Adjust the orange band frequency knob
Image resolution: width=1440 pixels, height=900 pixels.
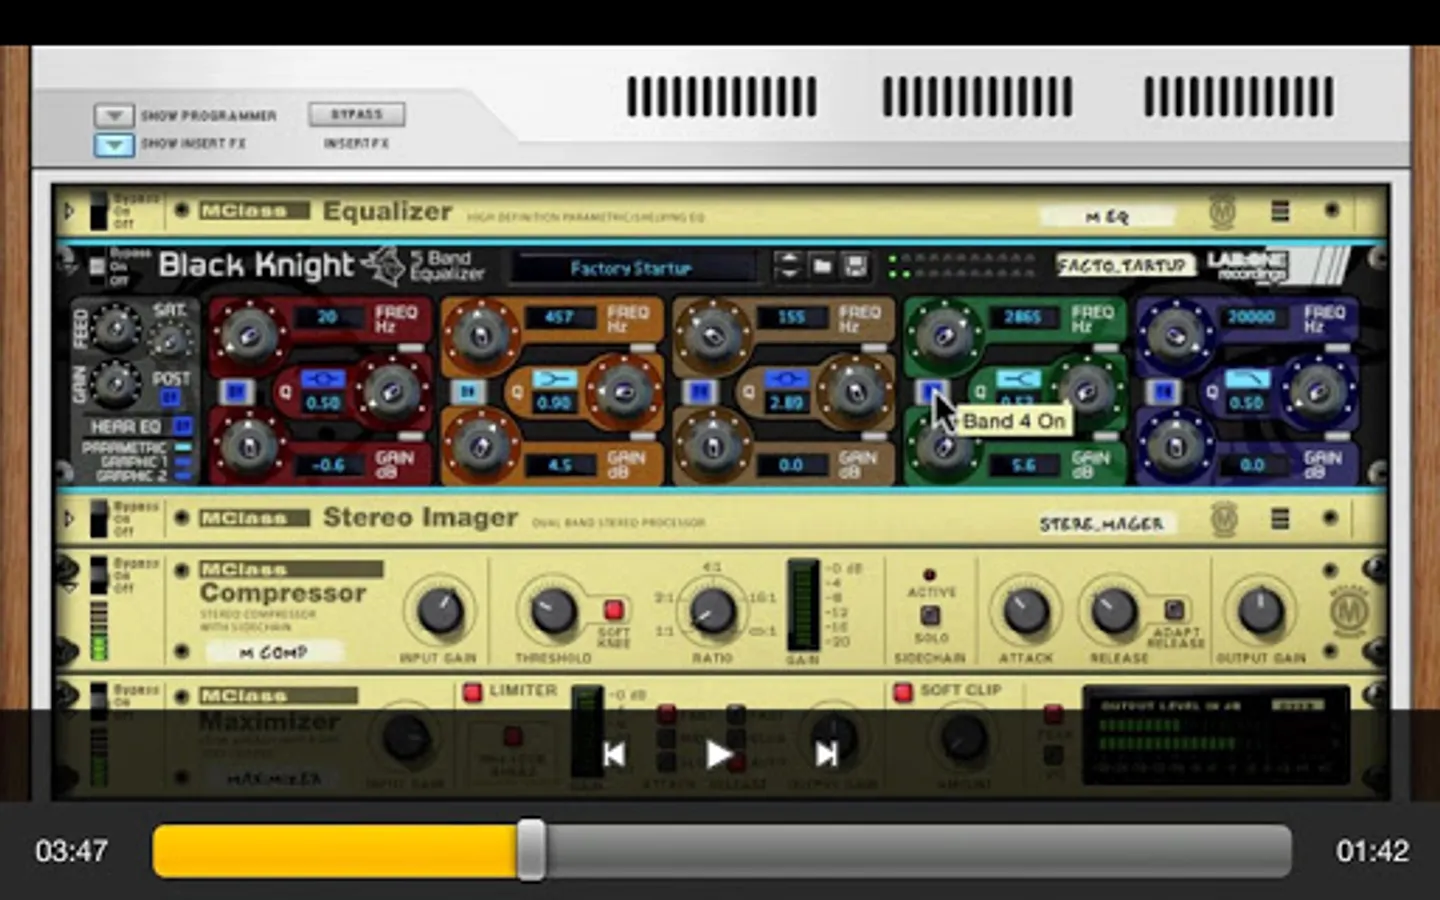[481, 335]
